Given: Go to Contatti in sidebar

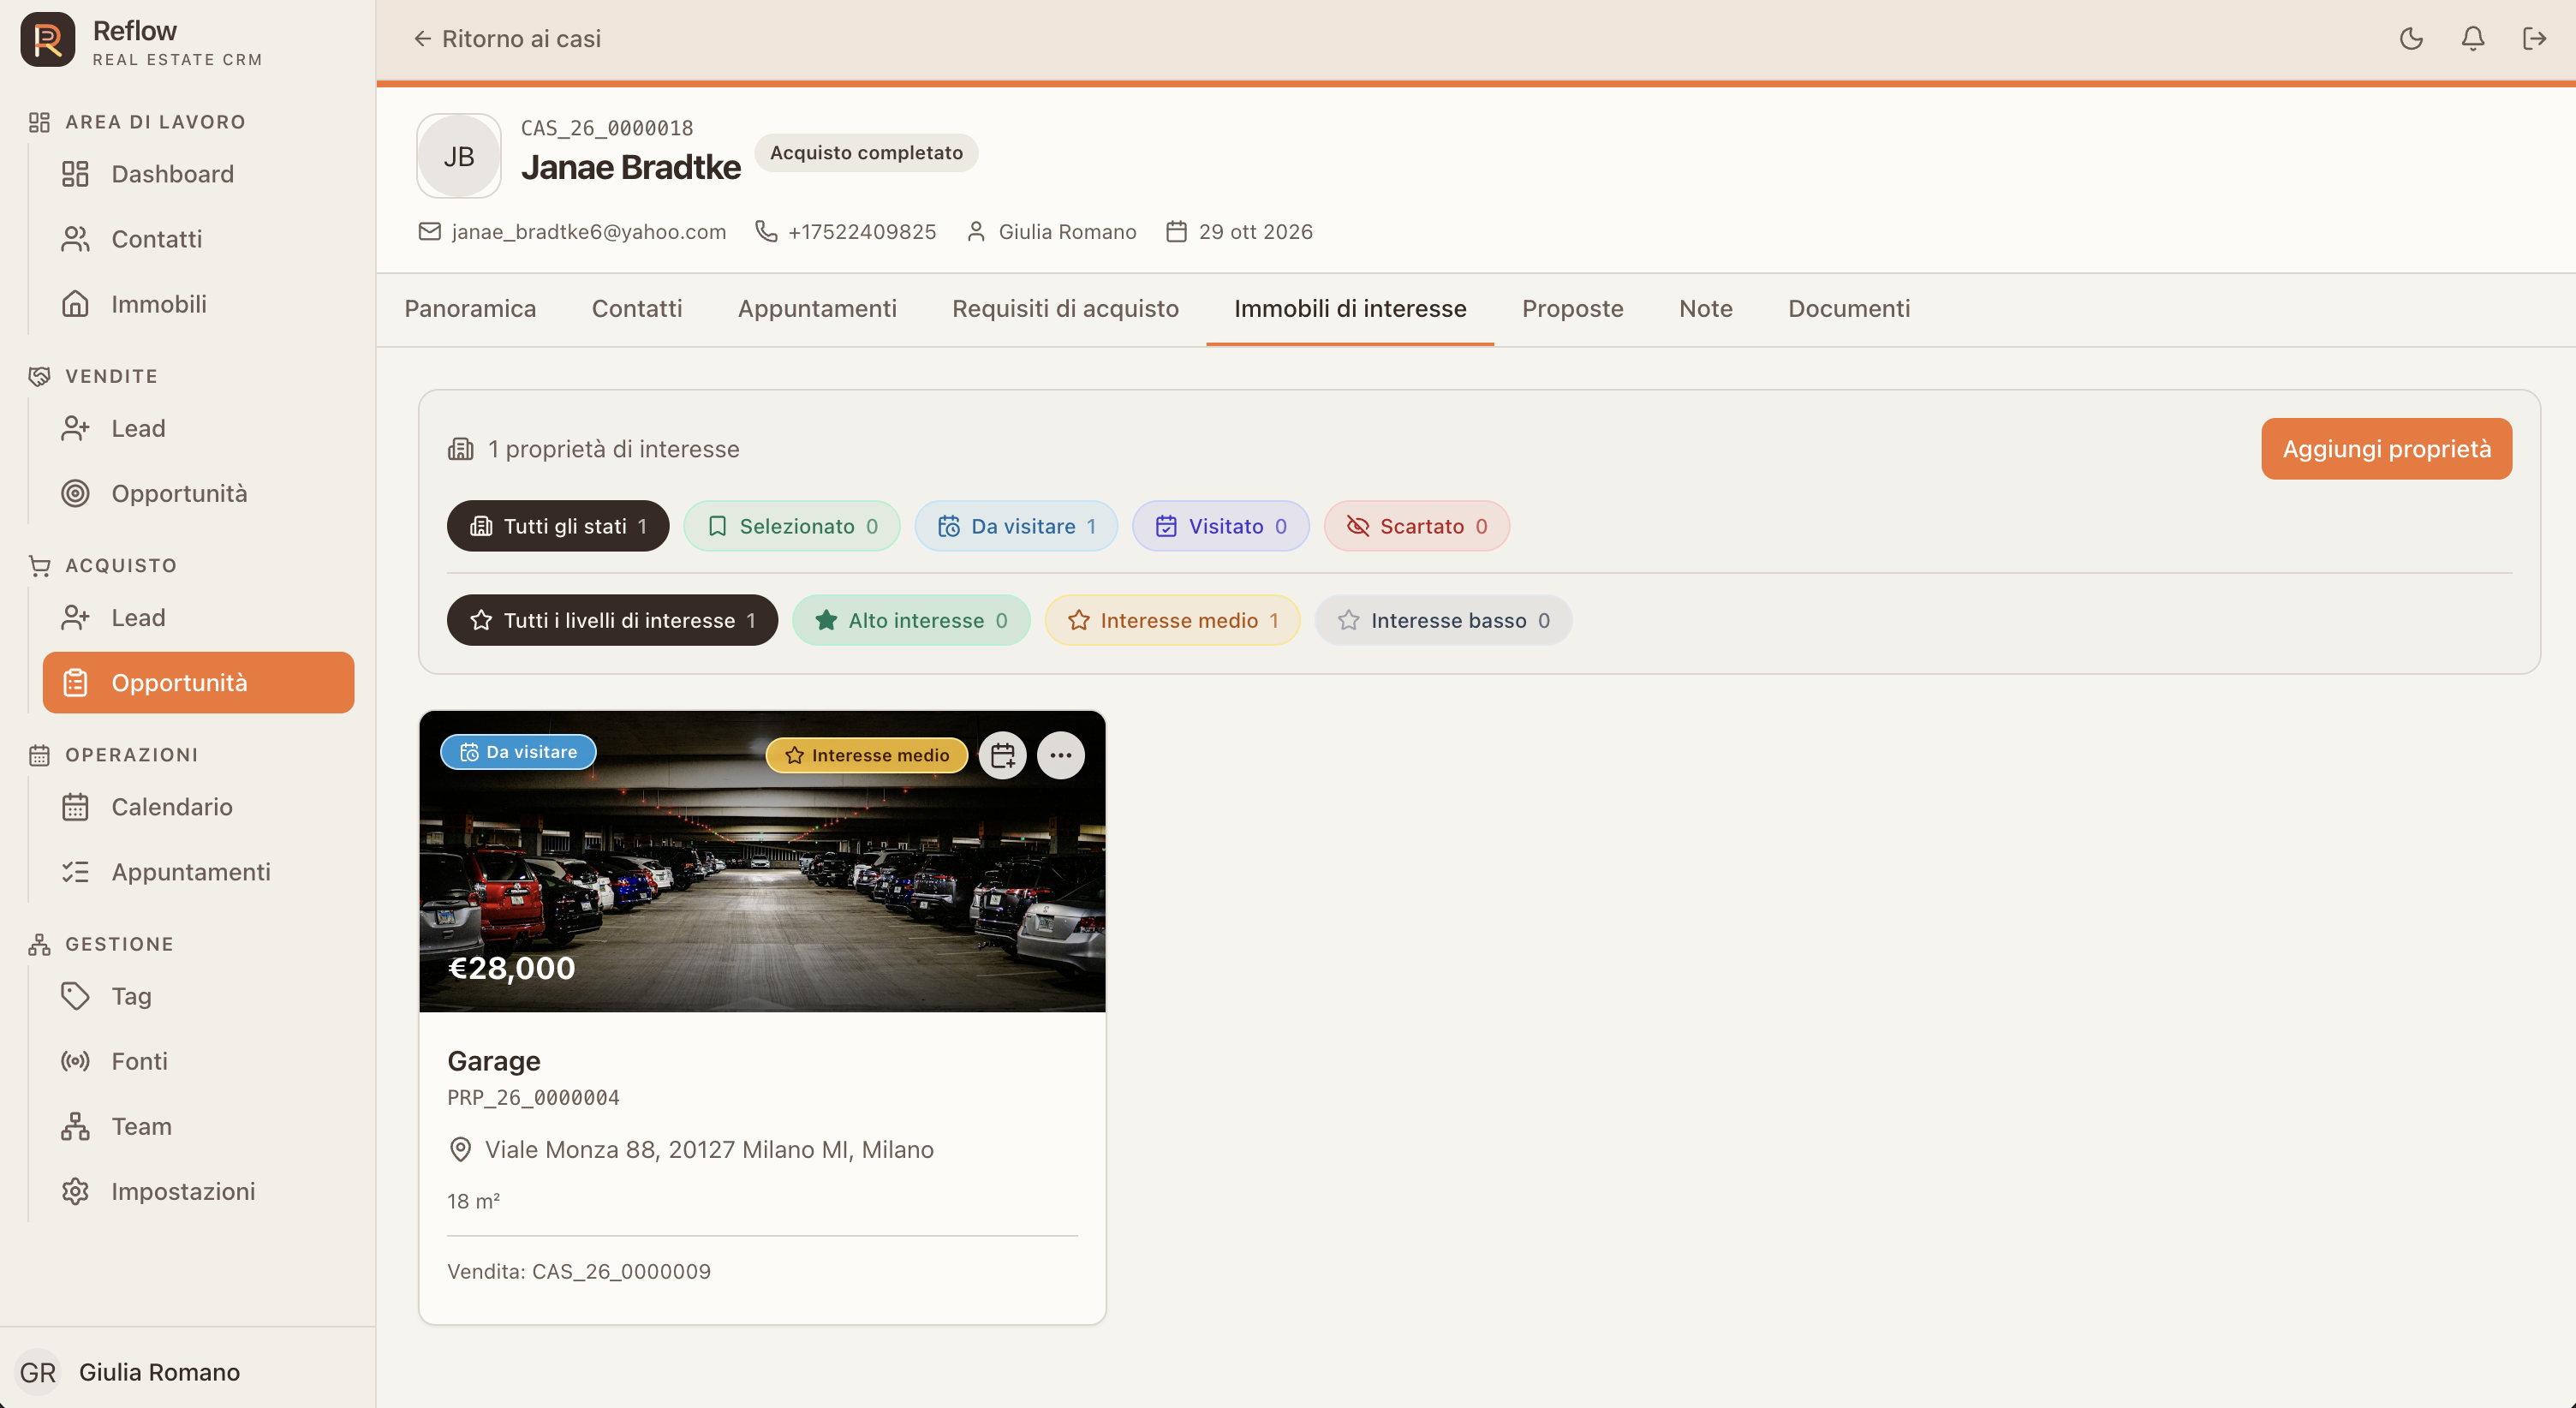Looking at the screenshot, I should (x=198, y=239).
